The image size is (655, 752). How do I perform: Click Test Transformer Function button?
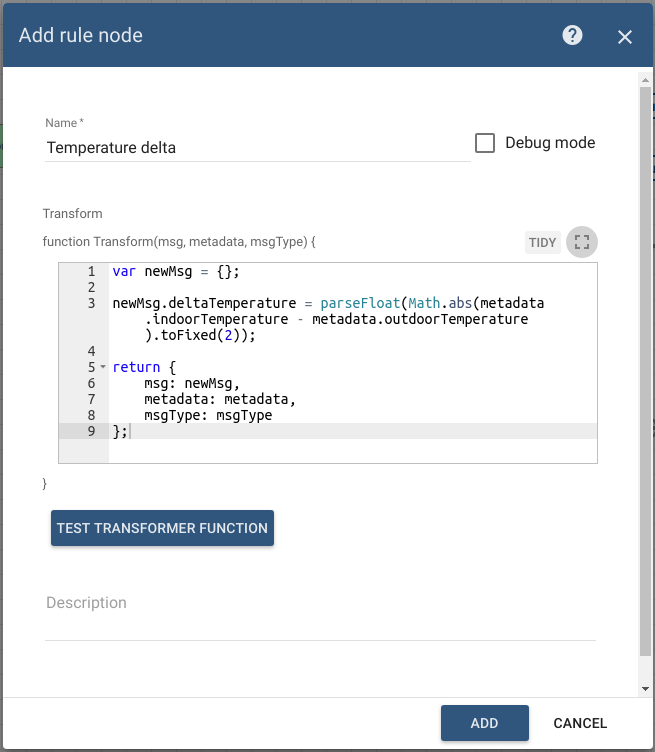(x=163, y=528)
